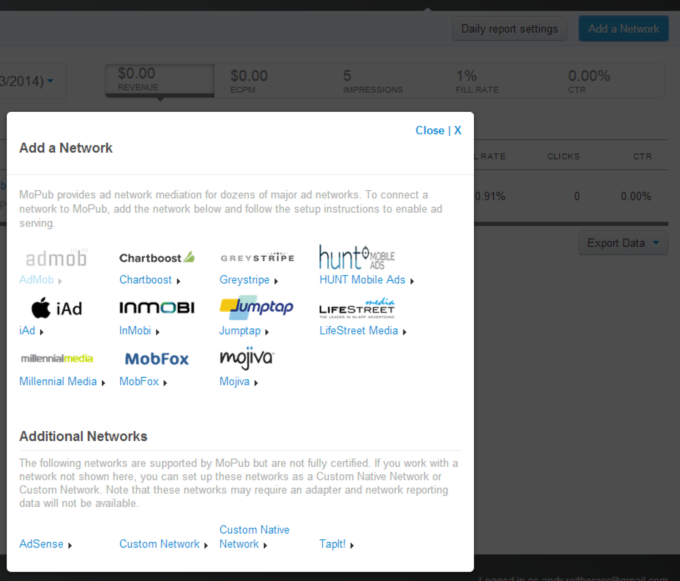This screenshot has width=680, height=581.
Task: Click the LifeStreet Media logo
Action: [x=357, y=308]
